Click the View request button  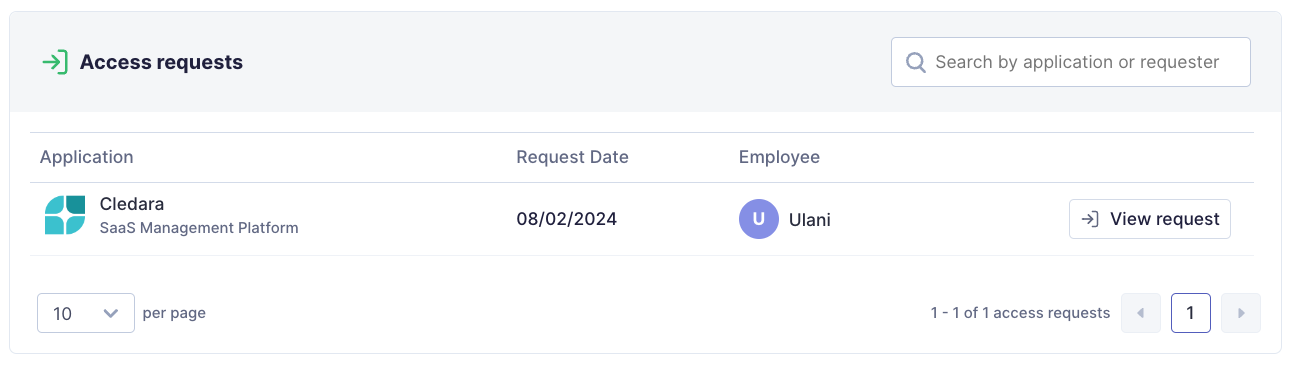tap(1150, 219)
